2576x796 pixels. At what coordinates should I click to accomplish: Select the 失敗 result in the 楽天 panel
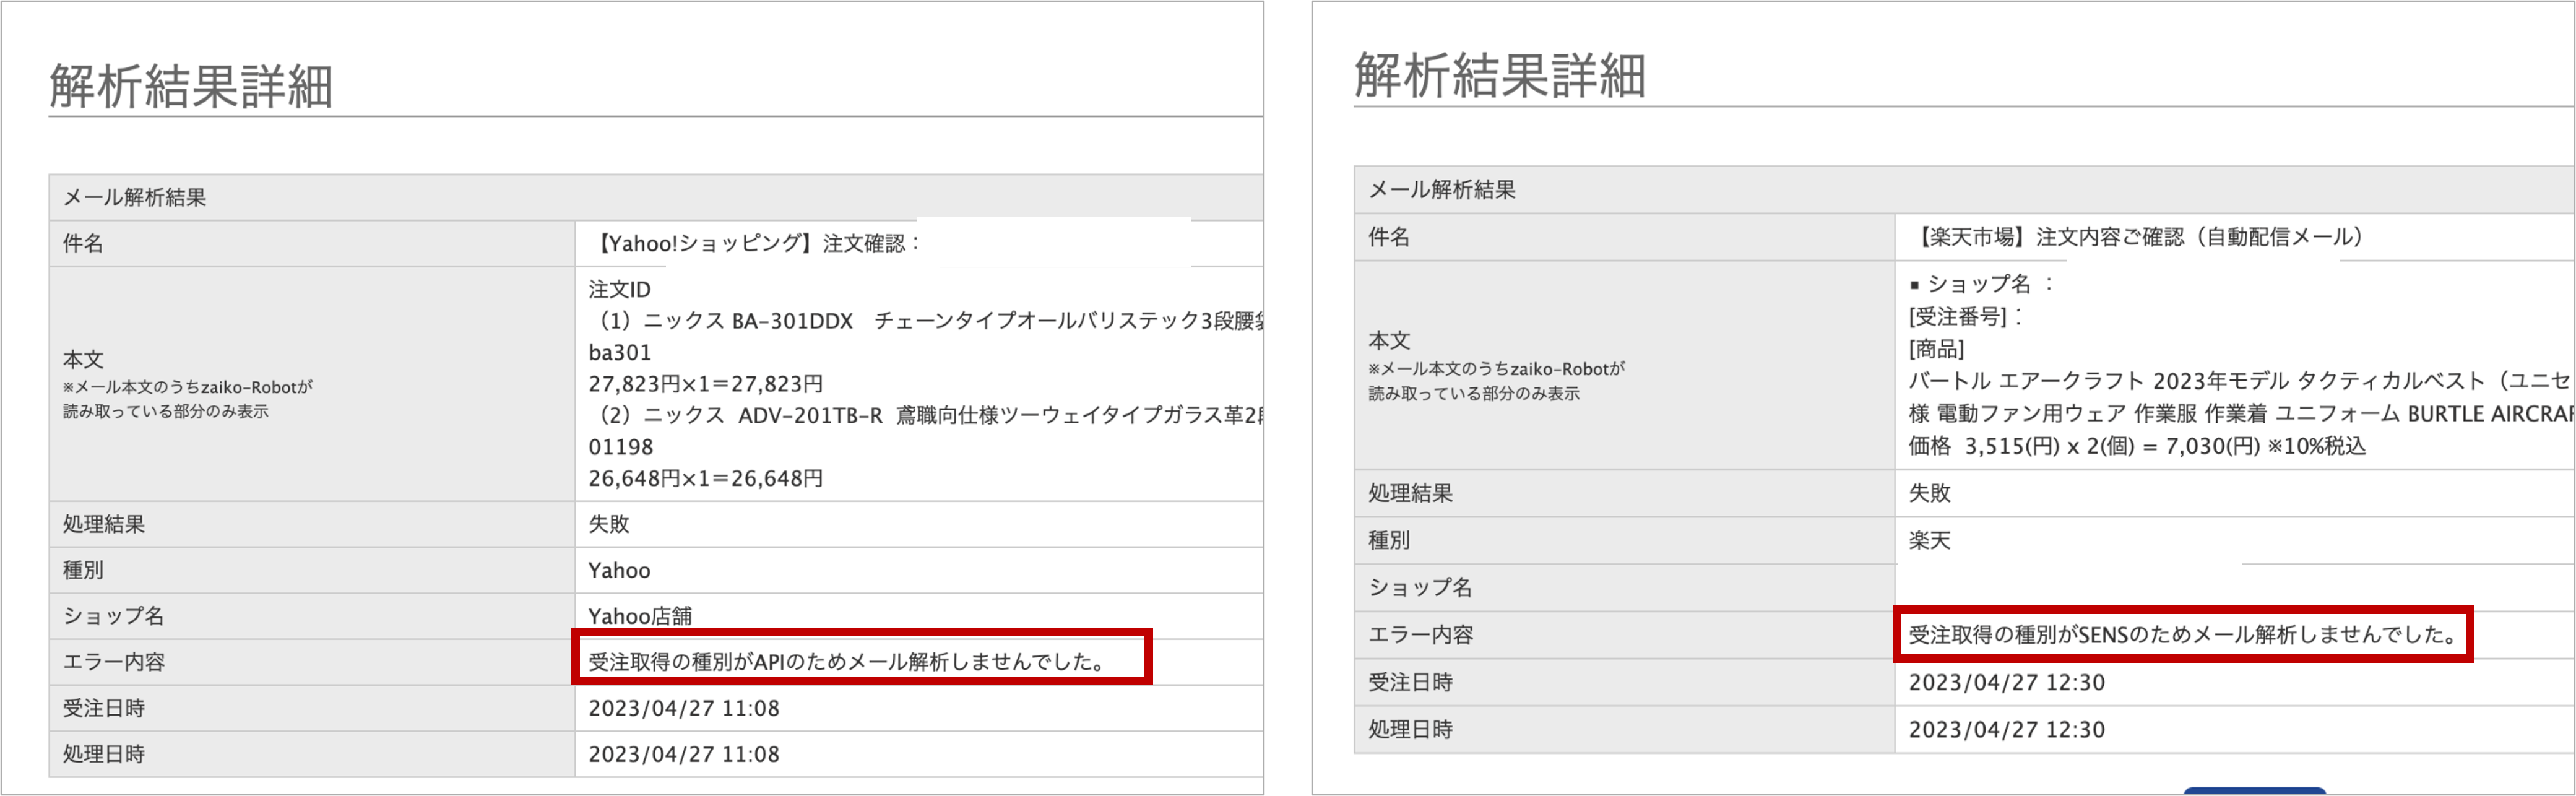(1929, 493)
